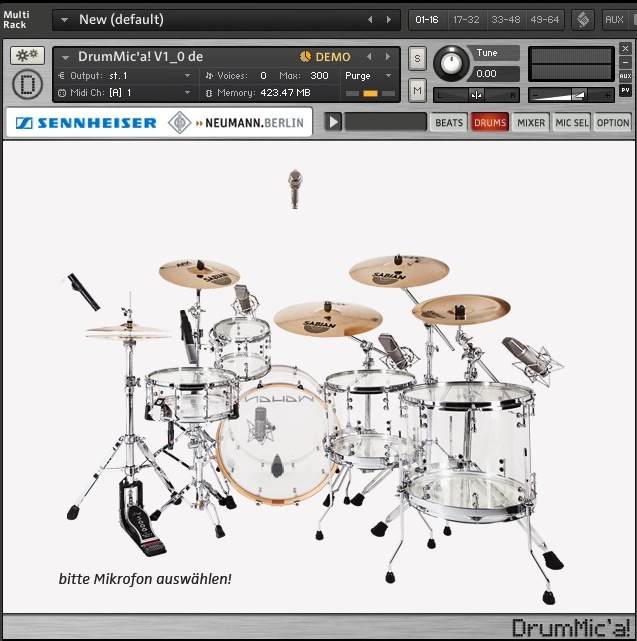Open the DRUMS page

(490, 123)
